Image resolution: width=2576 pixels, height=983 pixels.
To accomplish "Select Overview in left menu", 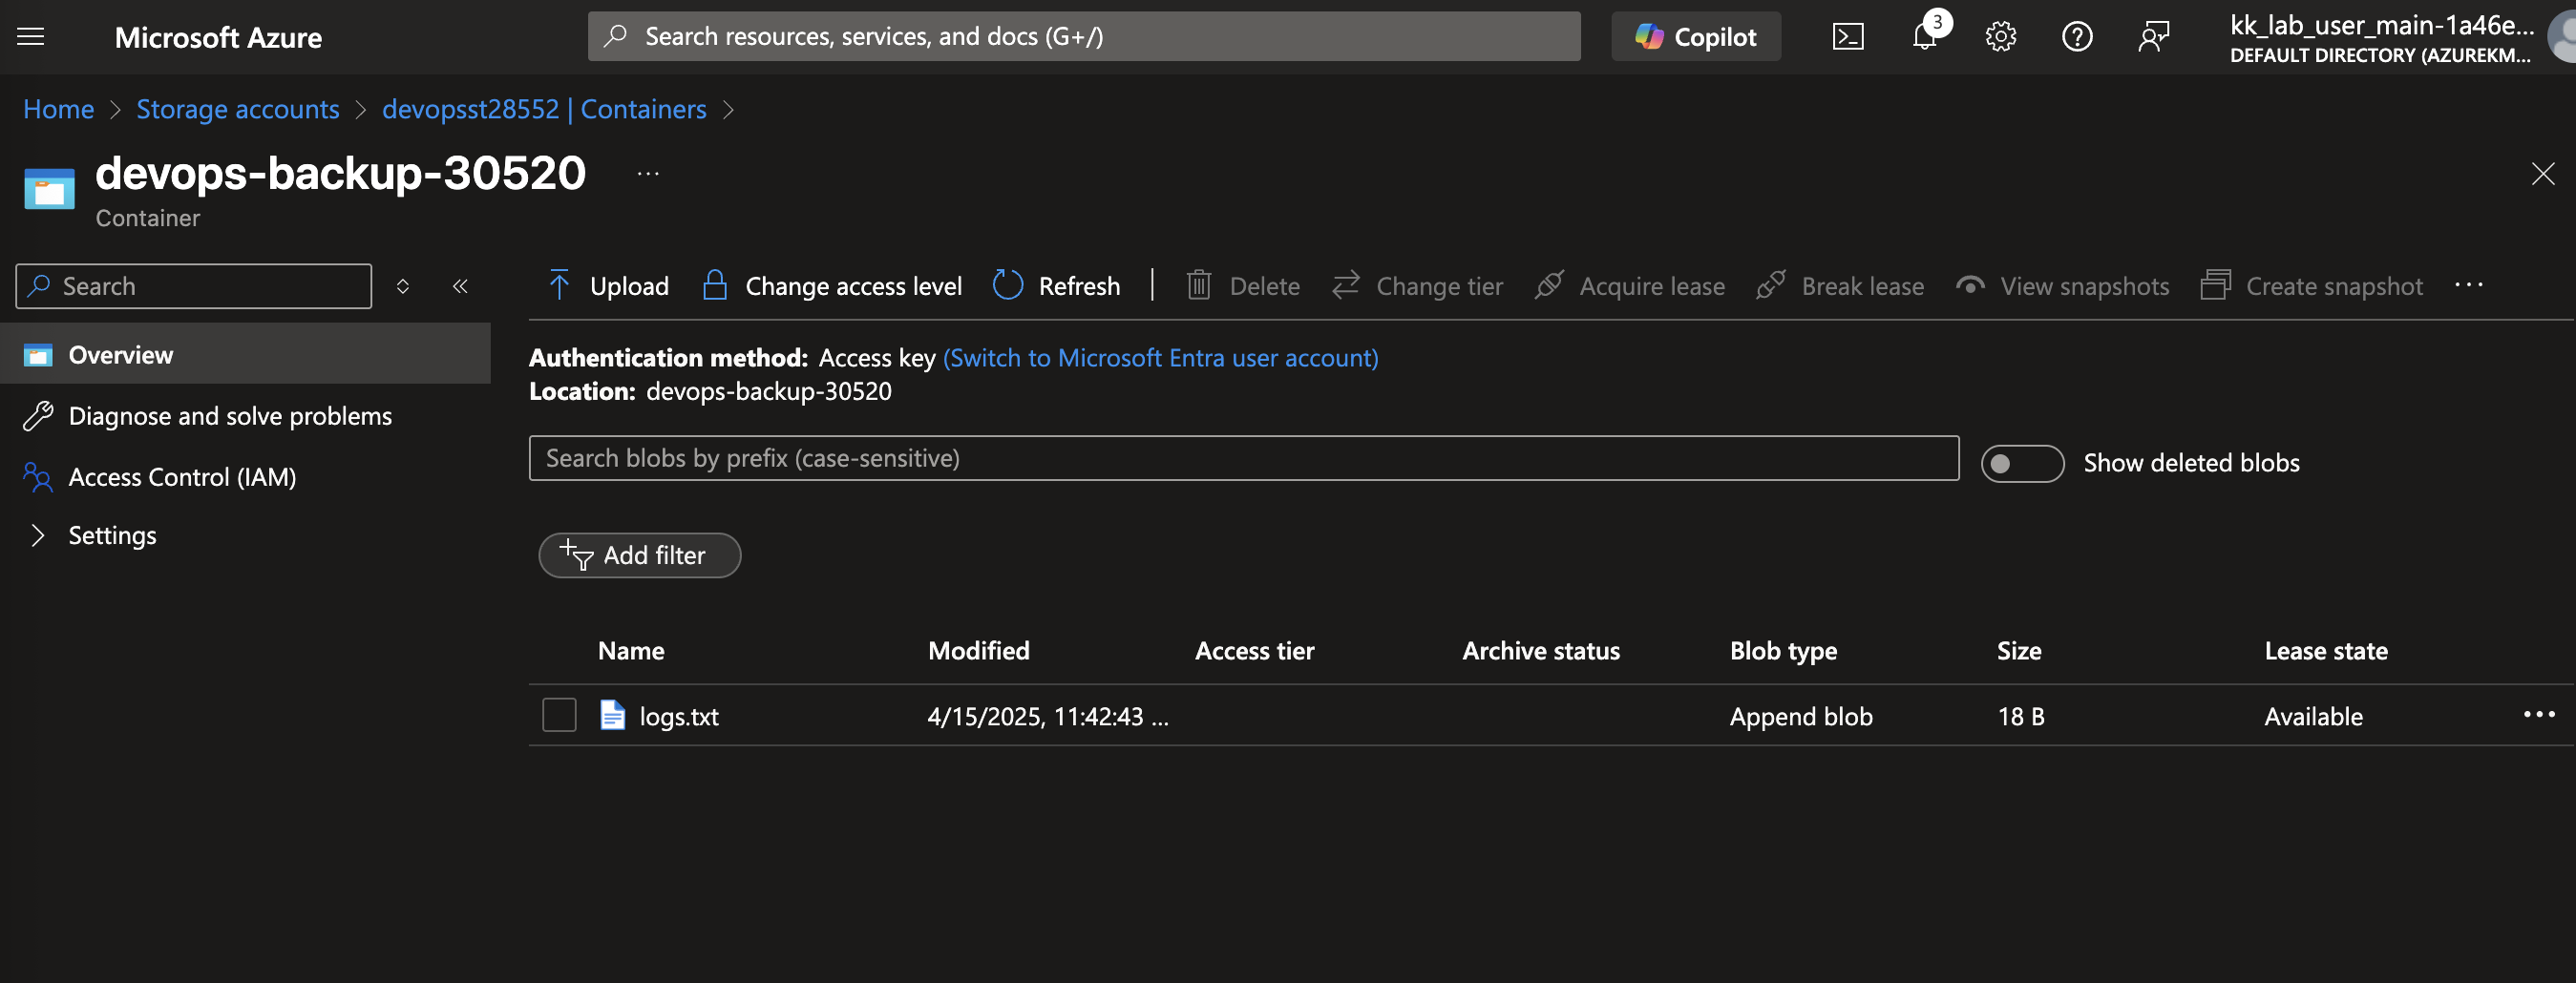I will tap(245, 354).
